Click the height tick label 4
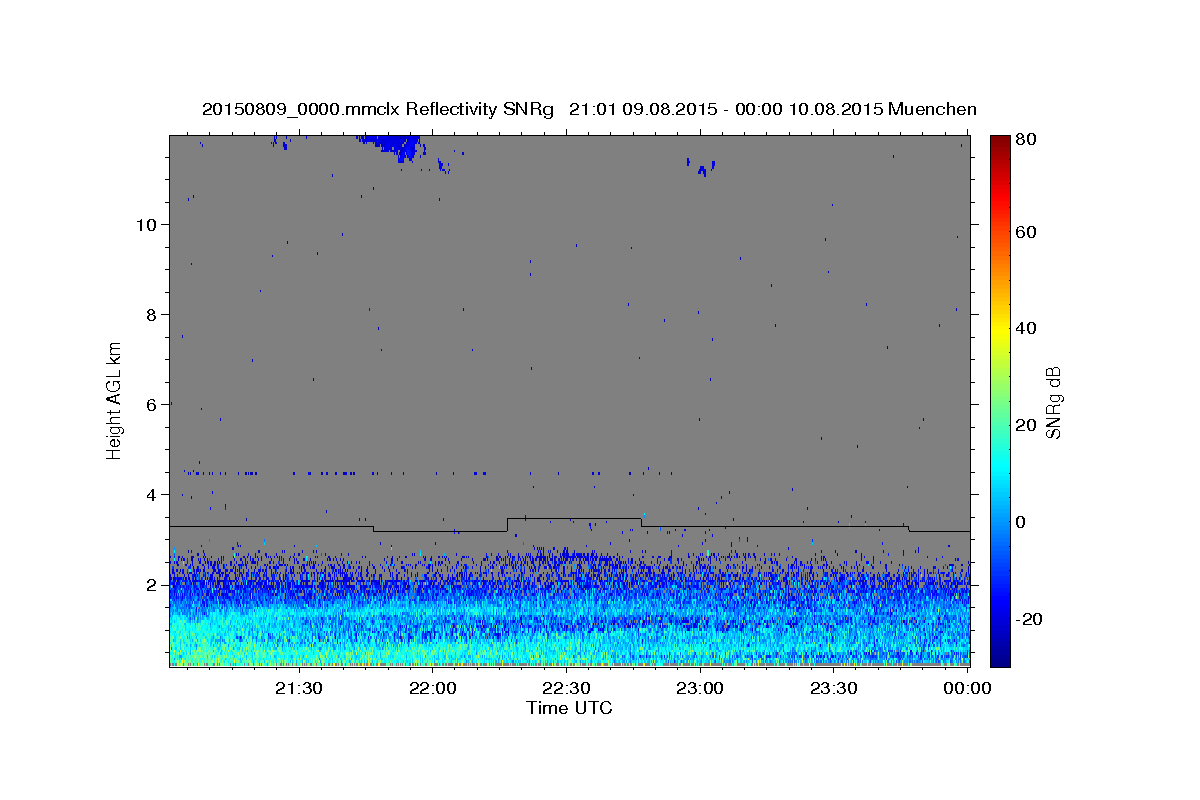This screenshot has width=1200, height=800. (149, 494)
